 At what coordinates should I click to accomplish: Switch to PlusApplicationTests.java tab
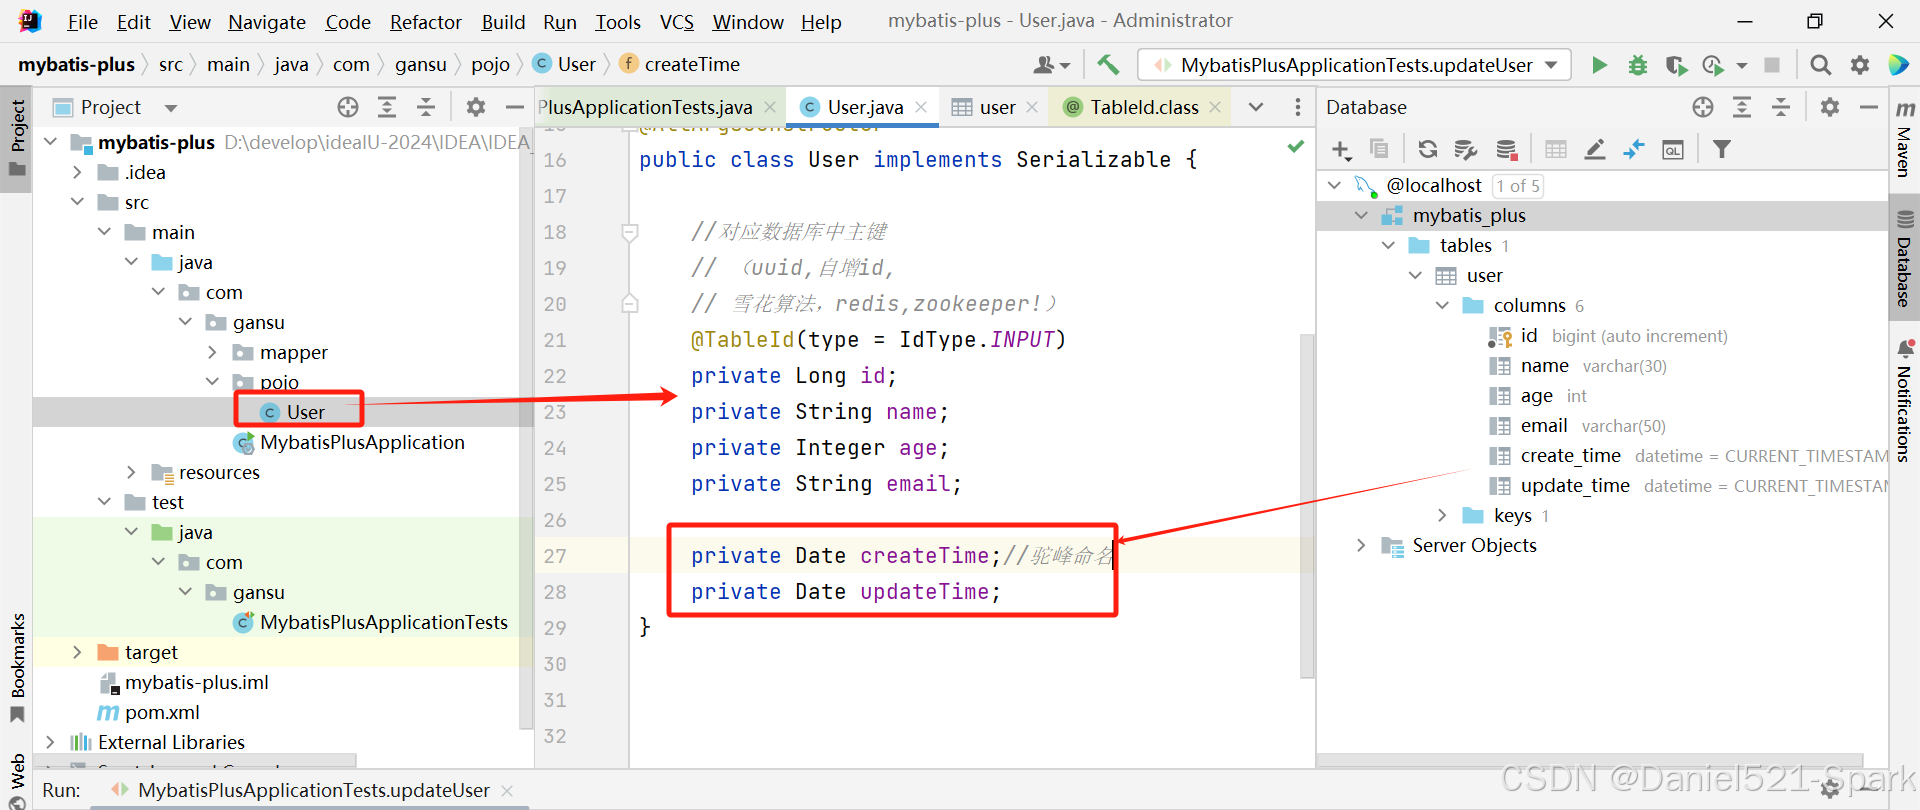pos(646,107)
